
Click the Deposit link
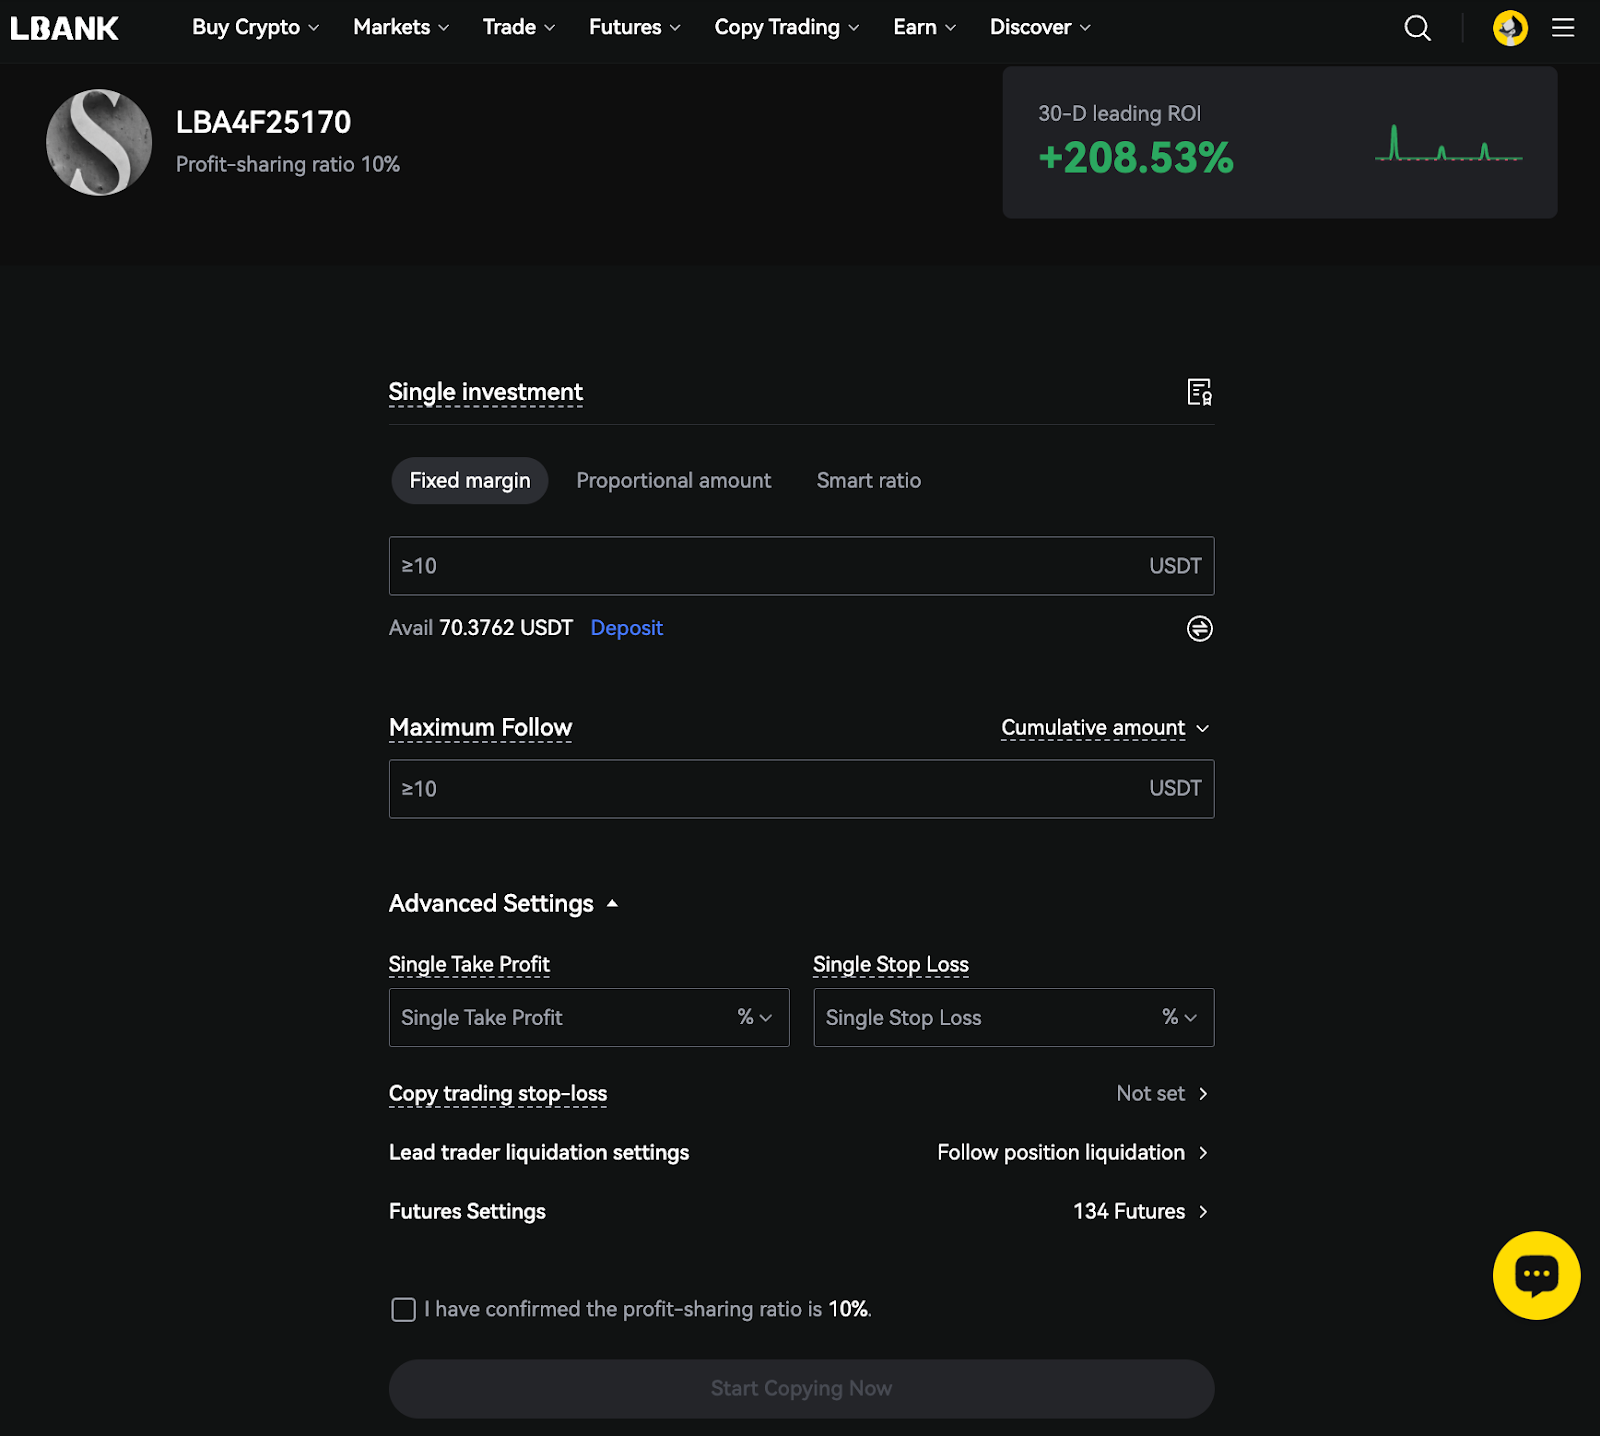pyautogui.click(x=626, y=628)
